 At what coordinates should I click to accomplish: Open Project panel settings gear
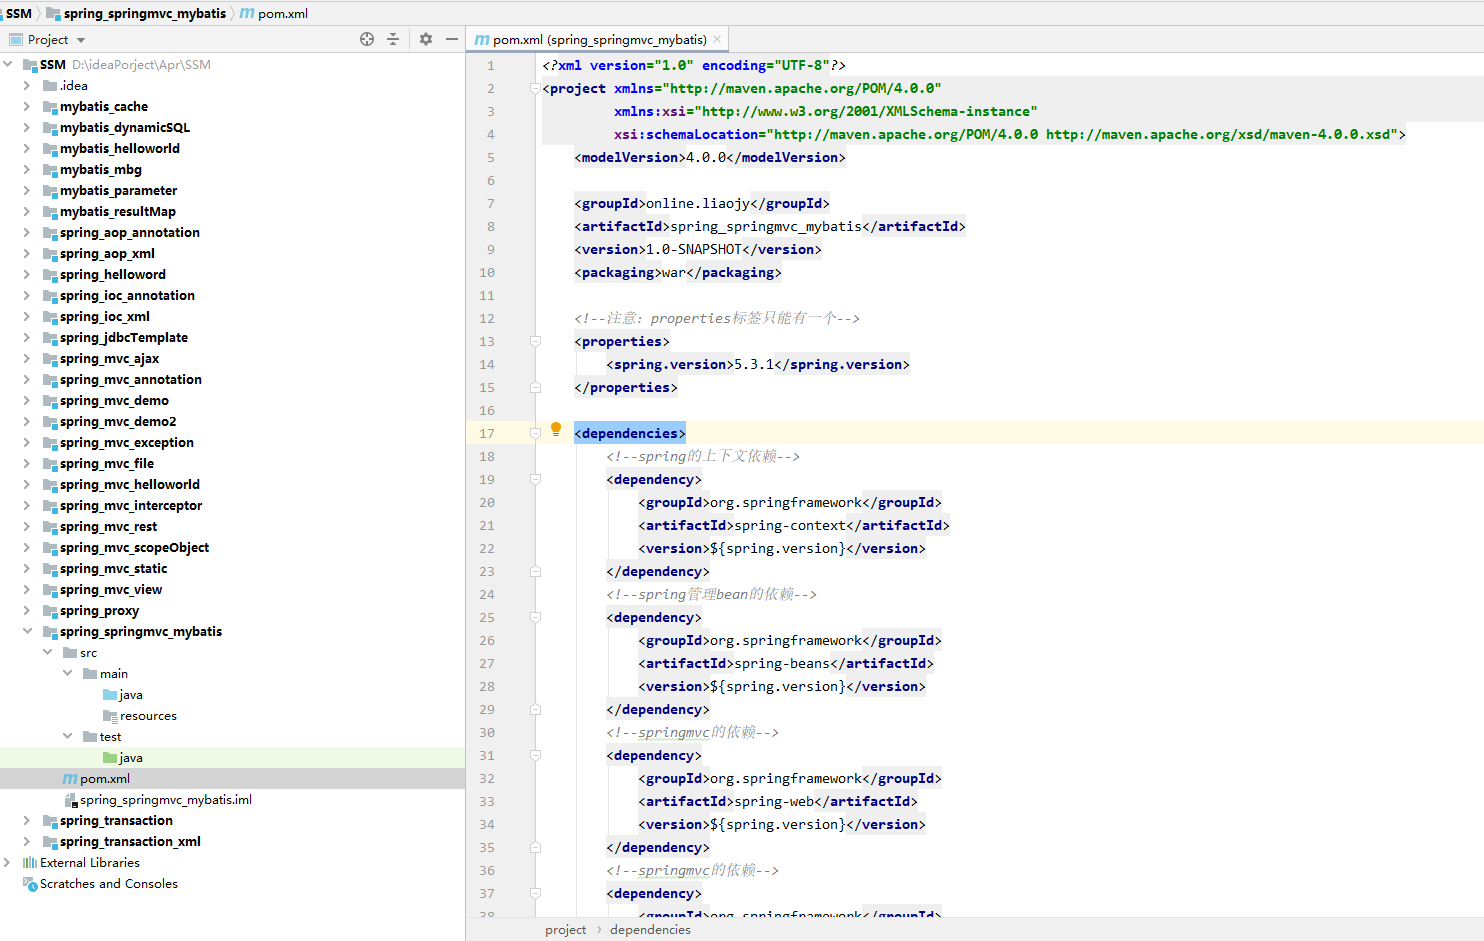tap(426, 39)
